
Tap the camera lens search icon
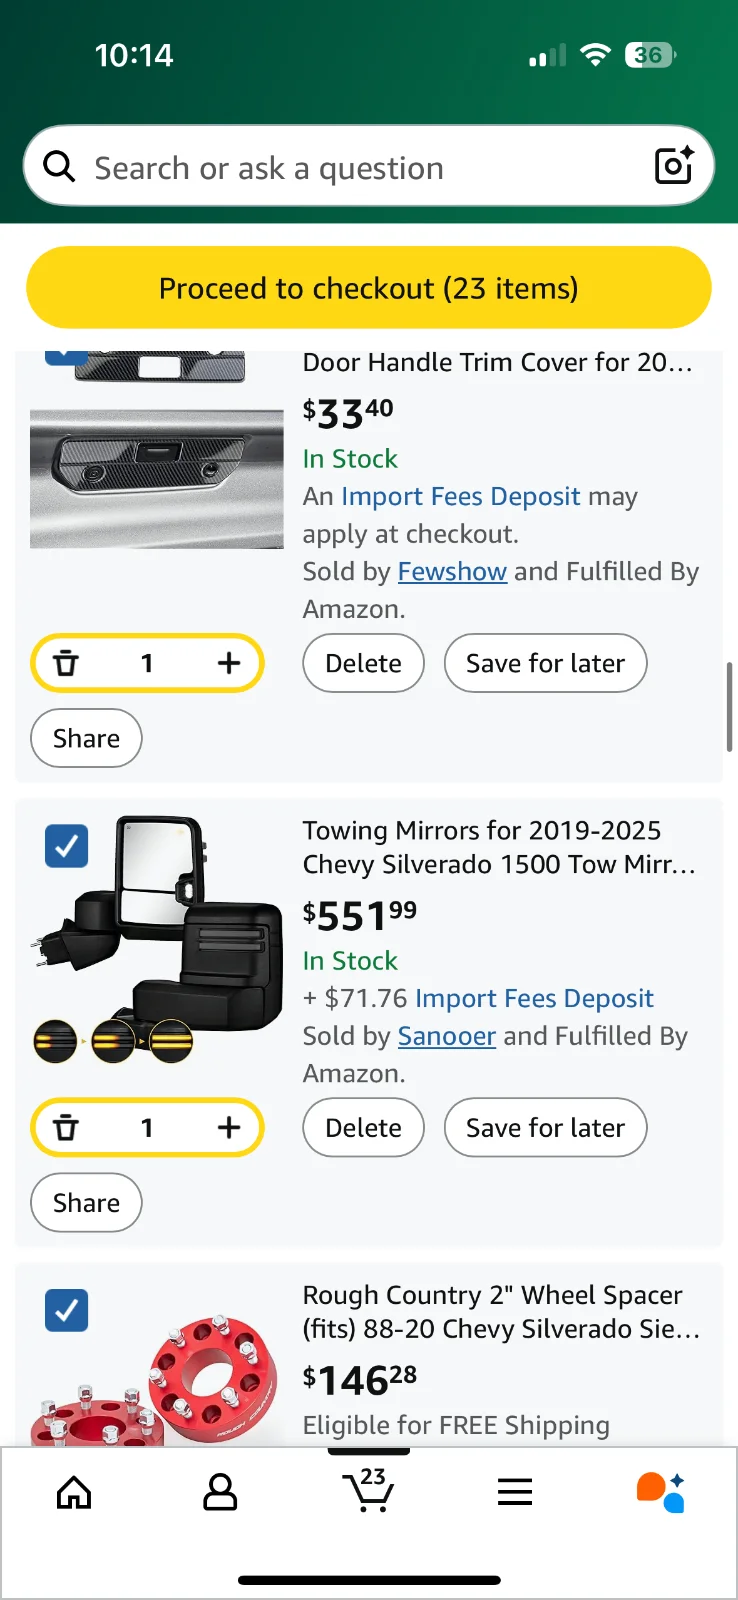point(673,166)
